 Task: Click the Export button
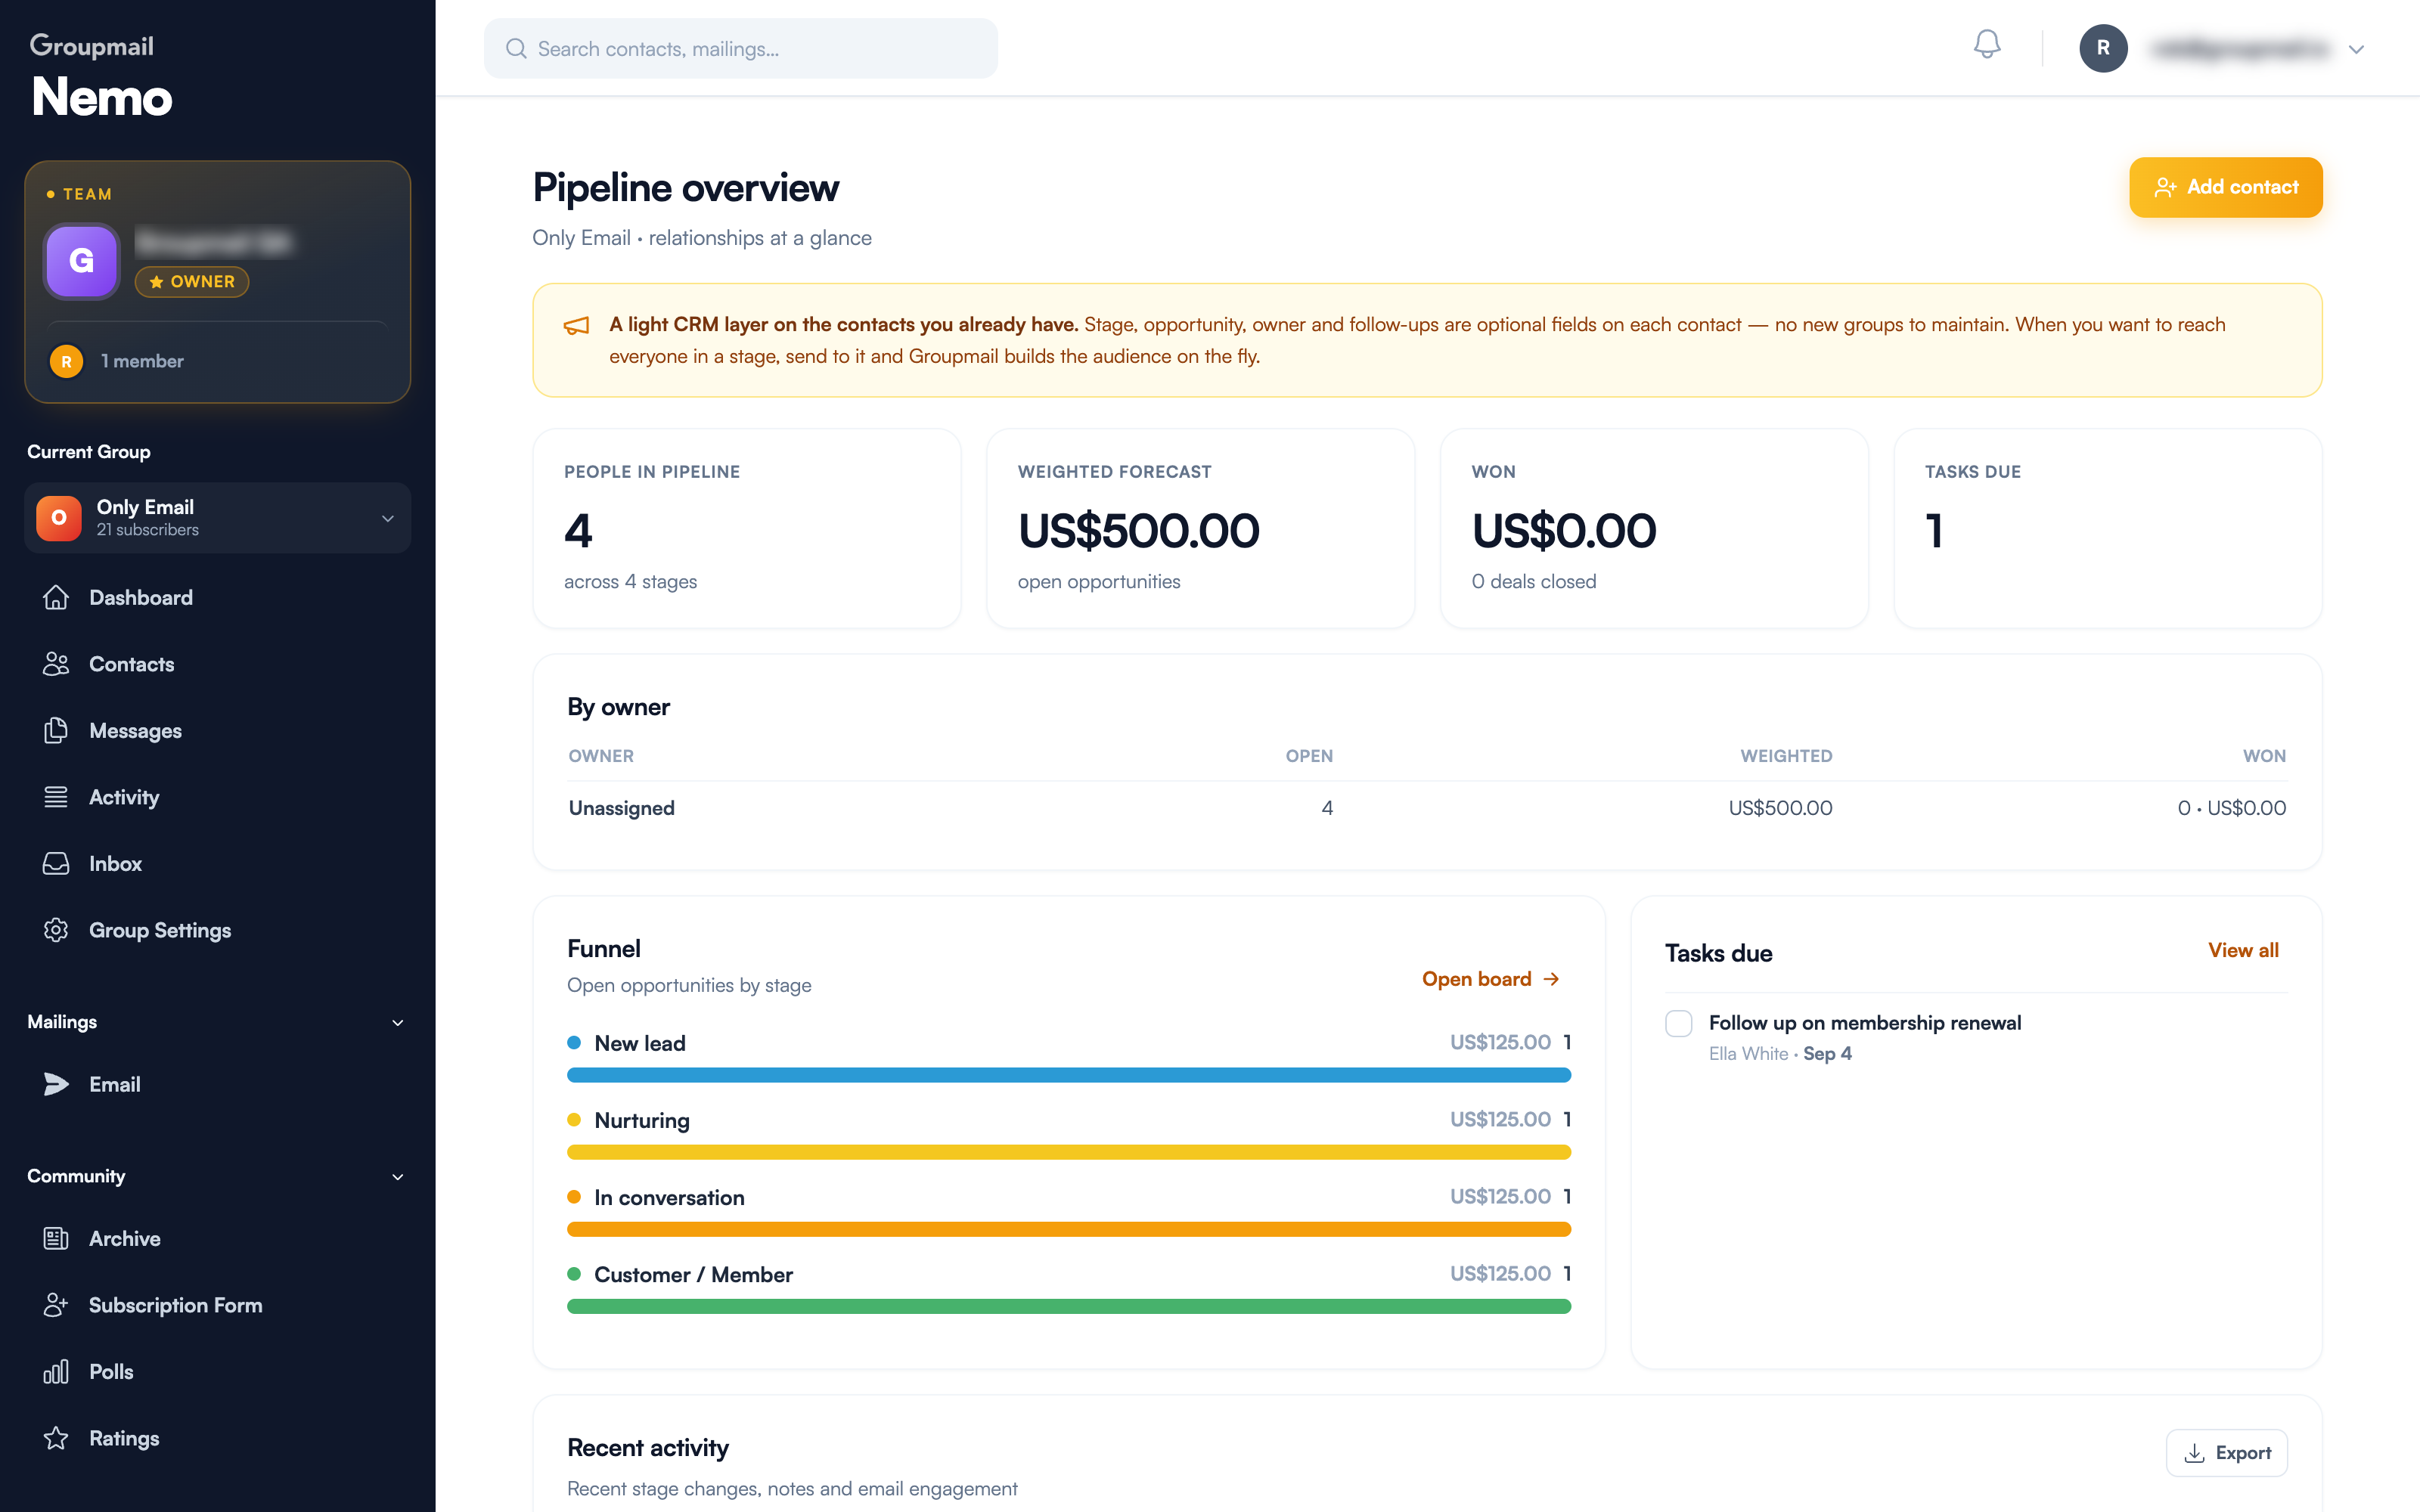pyautogui.click(x=2226, y=1453)
